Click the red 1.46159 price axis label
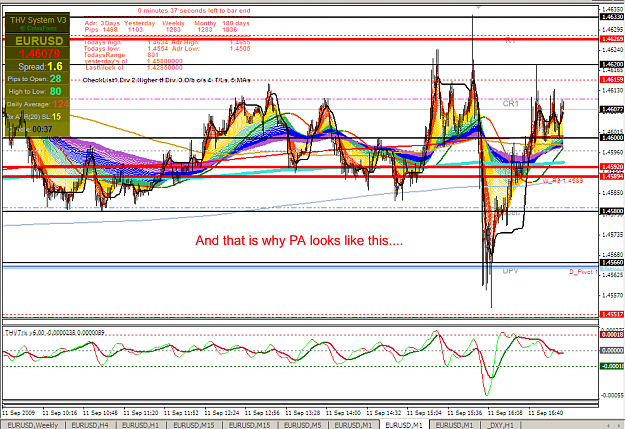The height and width of the screenshot is (429, 625). pyautogui.click(x=612, y=80)
